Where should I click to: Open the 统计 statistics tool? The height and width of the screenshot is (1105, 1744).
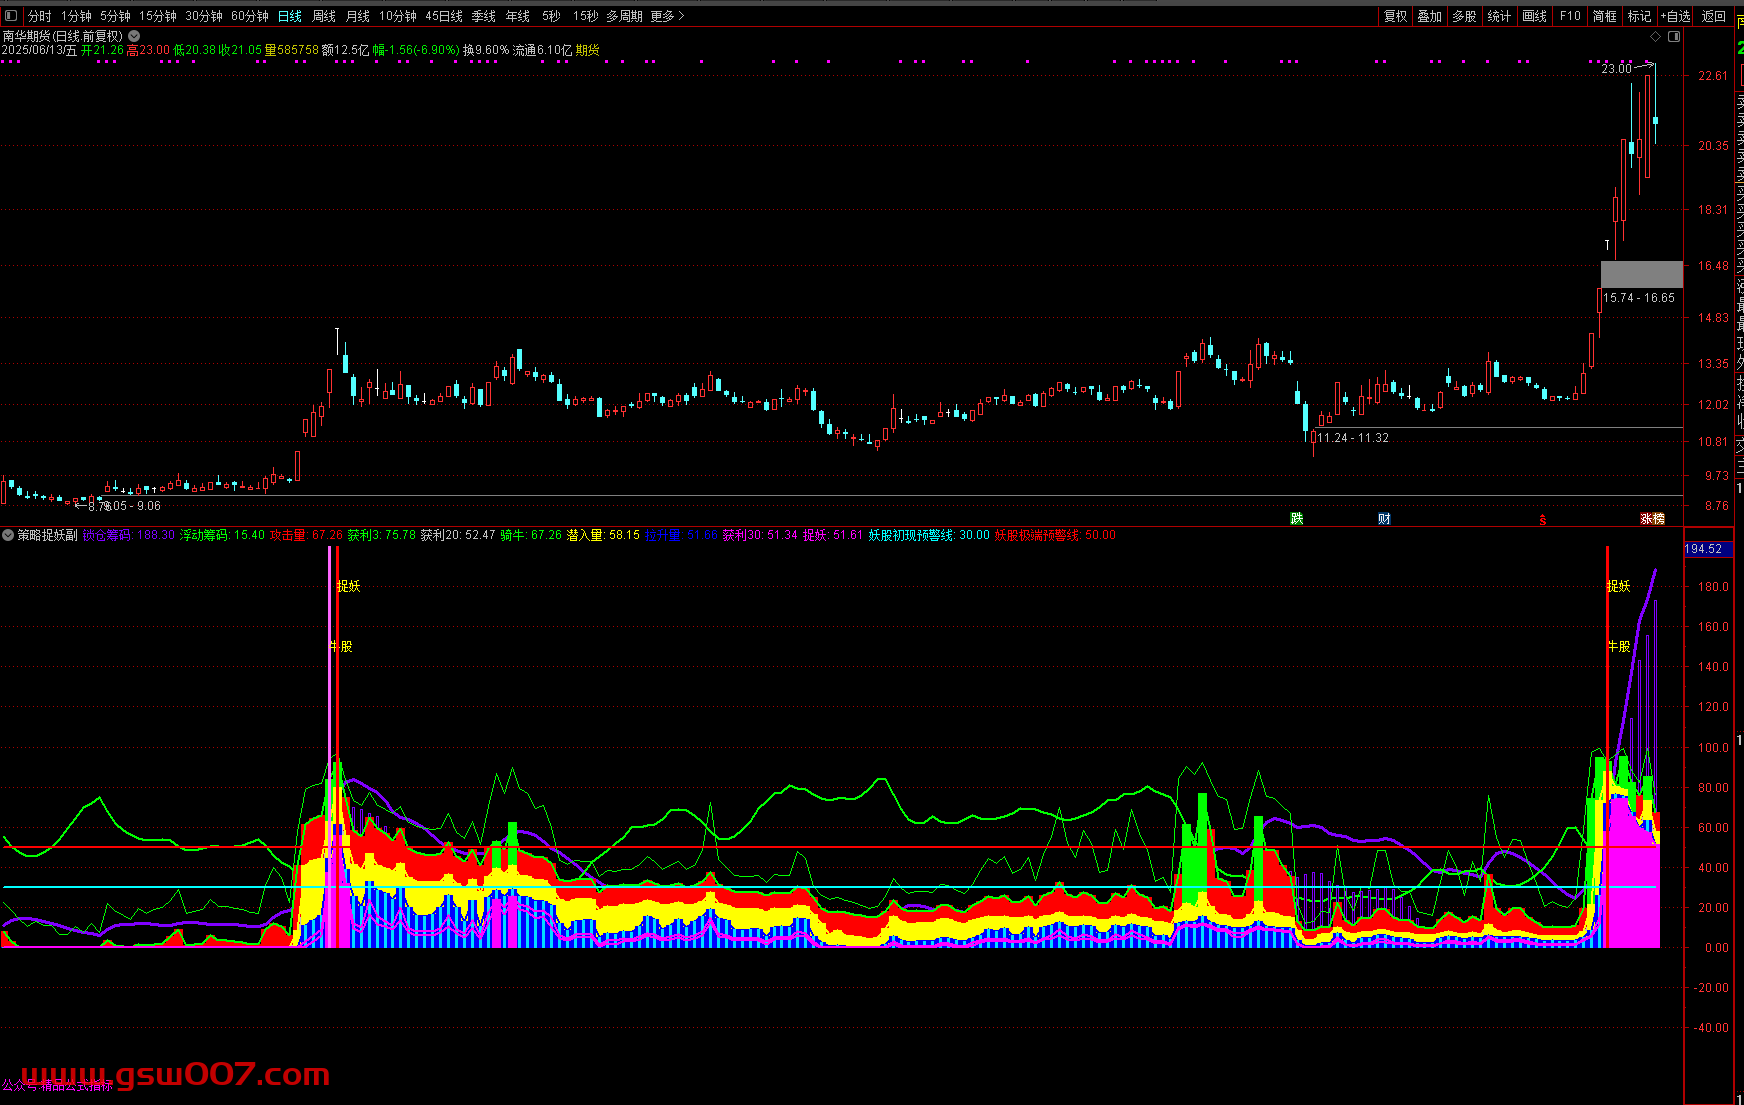[1499, 16]
